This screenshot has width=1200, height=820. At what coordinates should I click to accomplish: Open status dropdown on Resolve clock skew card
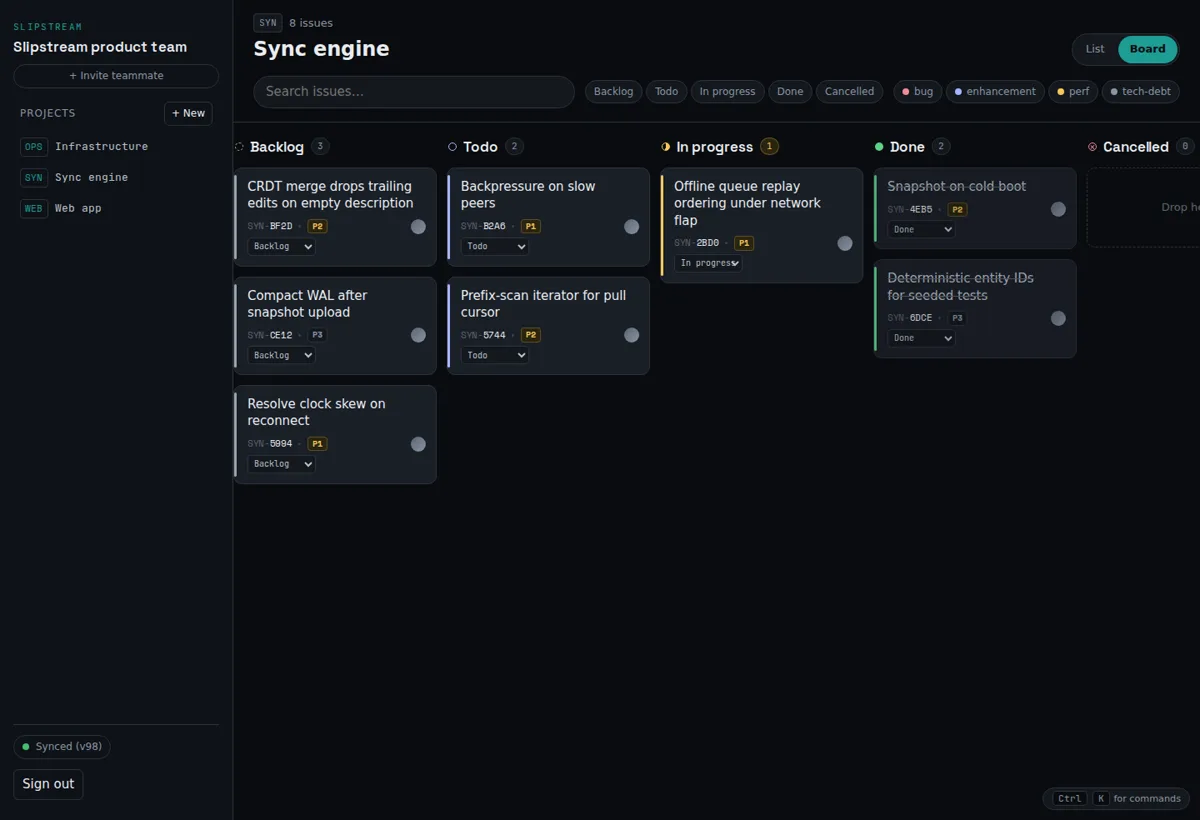click(x=281, y=464)
